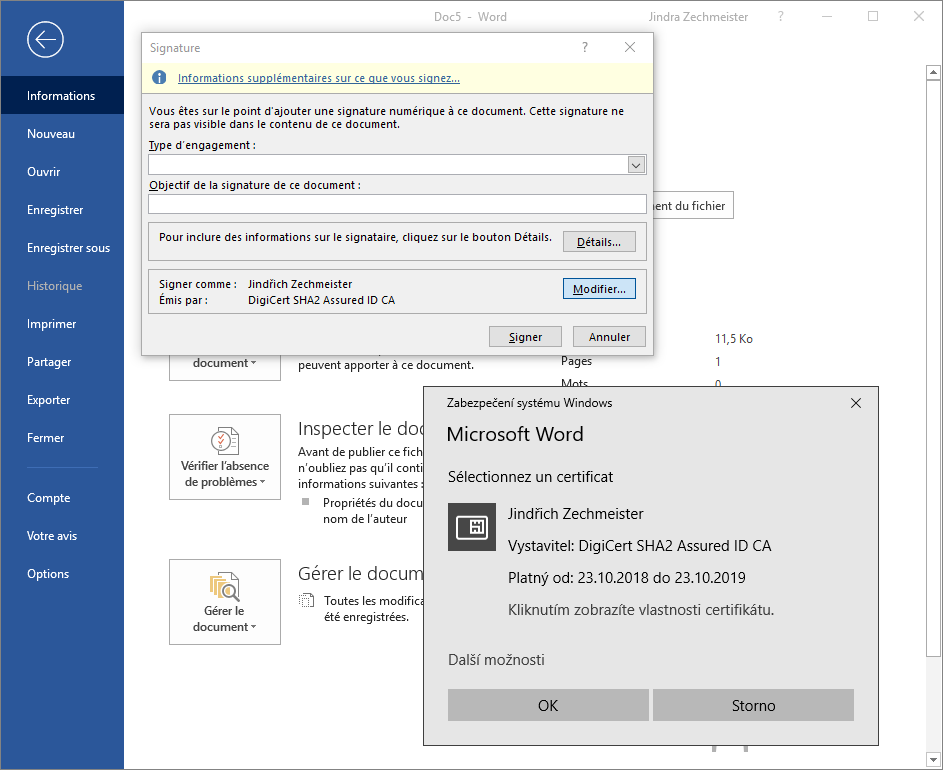Click the certificate icon in security dialog

pyautogui.click(x=472, y=527)
